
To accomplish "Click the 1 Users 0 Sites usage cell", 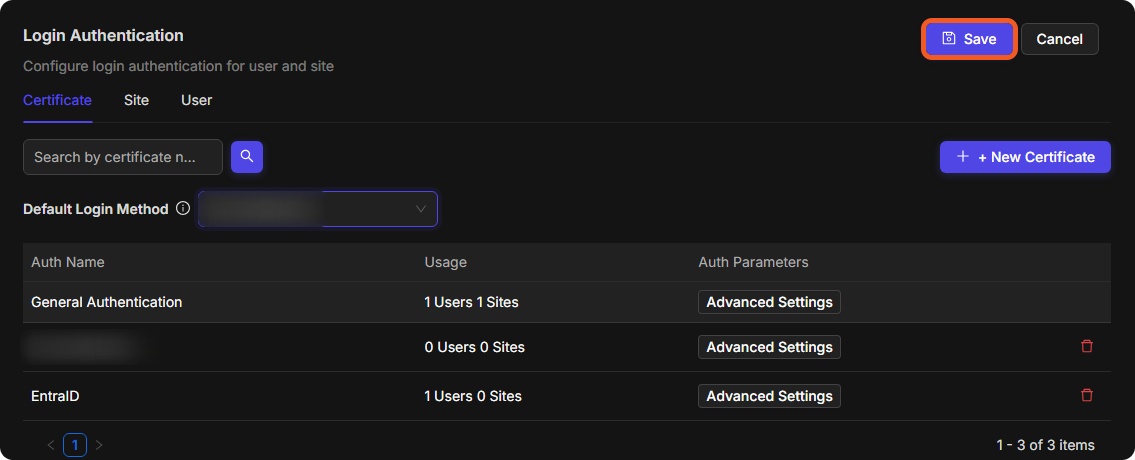I will 473,396.
